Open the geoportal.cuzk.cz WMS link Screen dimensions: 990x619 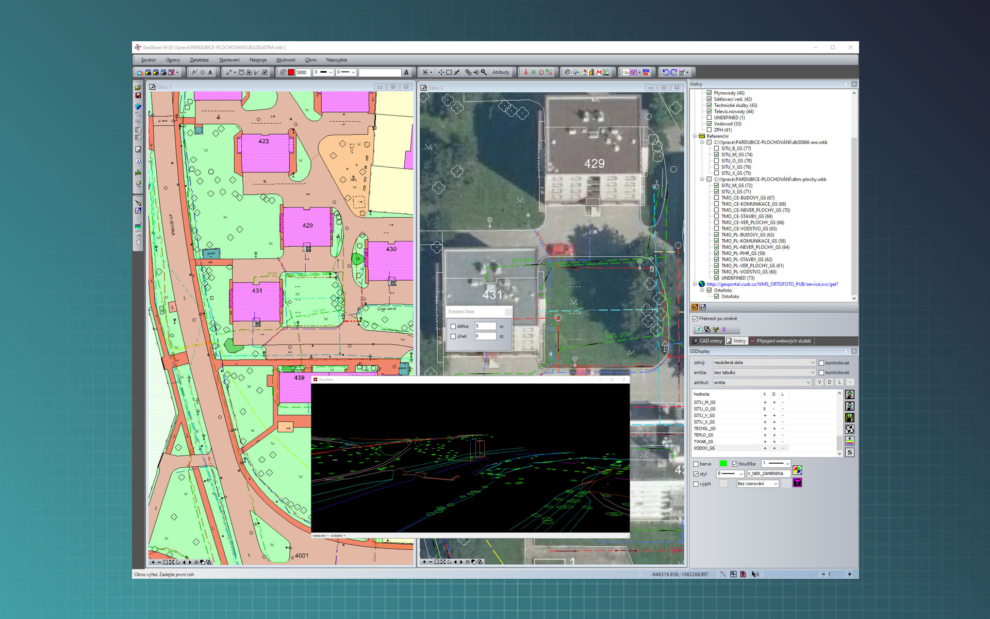(x=772, y=284)
